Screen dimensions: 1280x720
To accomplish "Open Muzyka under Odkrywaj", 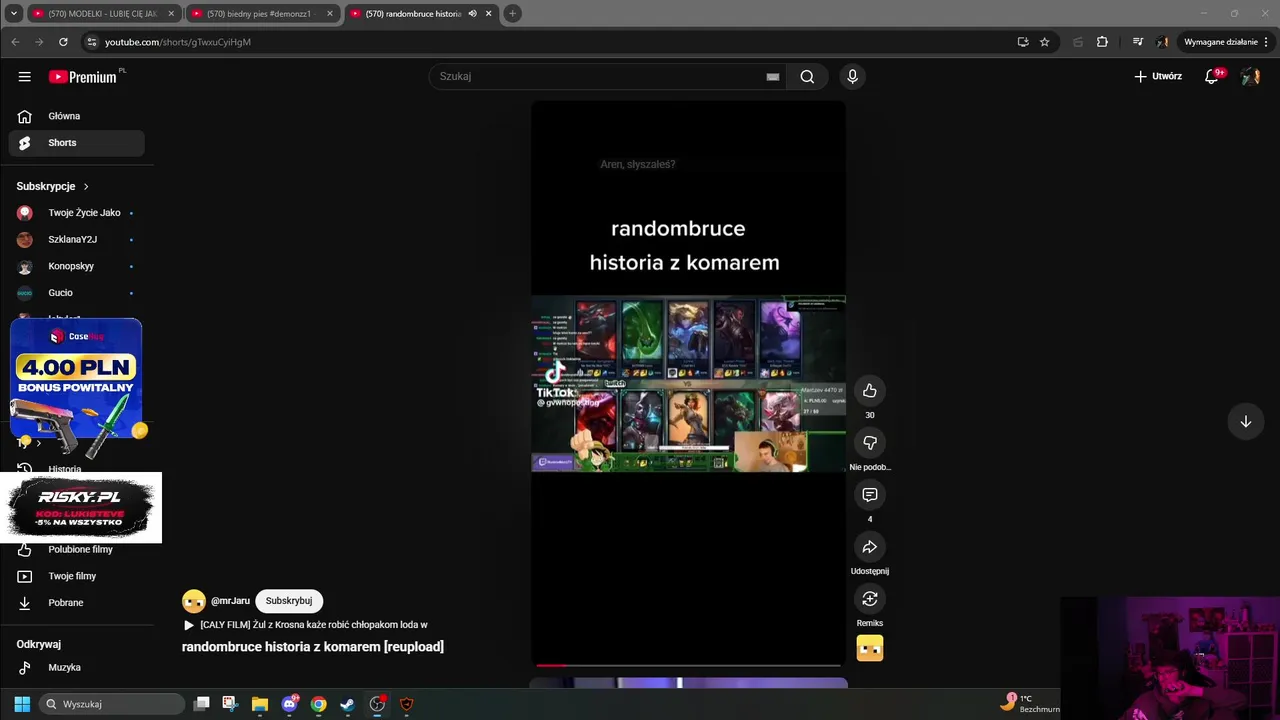I will (77, 667).
